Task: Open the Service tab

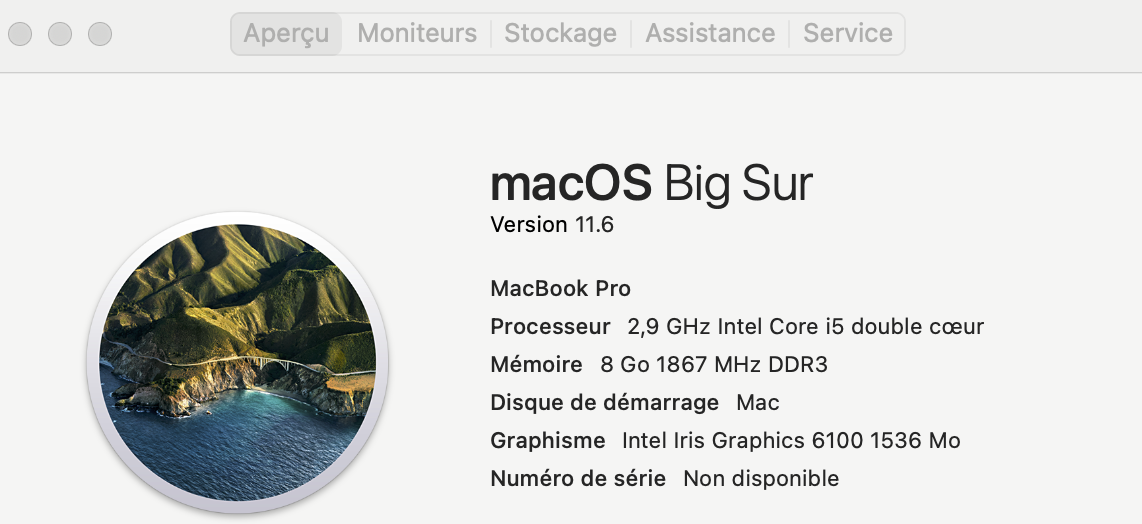Action: point(848,33)
